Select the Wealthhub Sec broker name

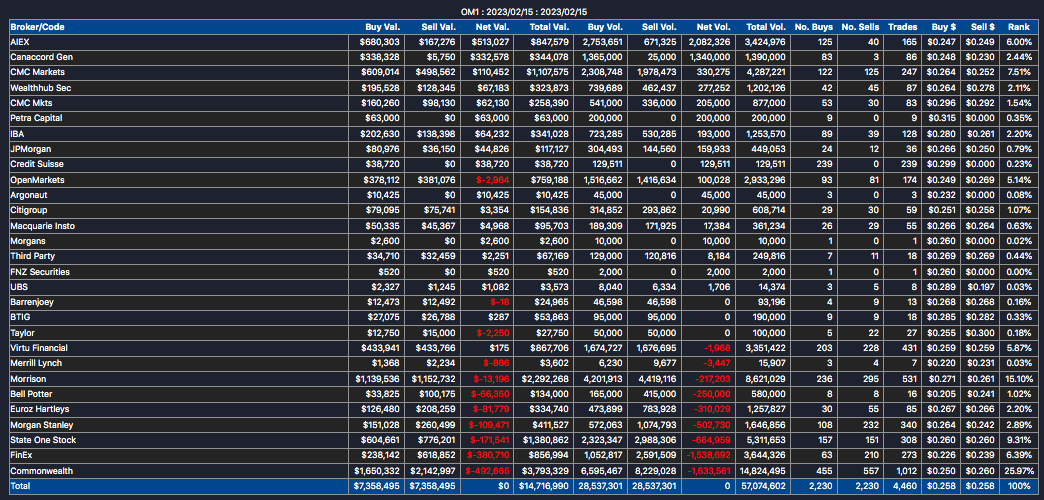click(x=39, y=87)
